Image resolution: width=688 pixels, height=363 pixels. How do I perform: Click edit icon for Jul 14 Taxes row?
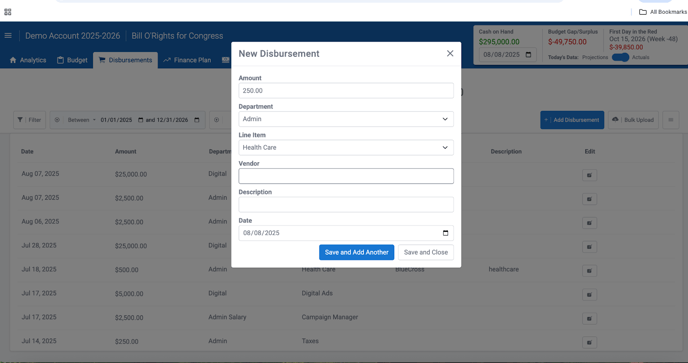[589, 342]
